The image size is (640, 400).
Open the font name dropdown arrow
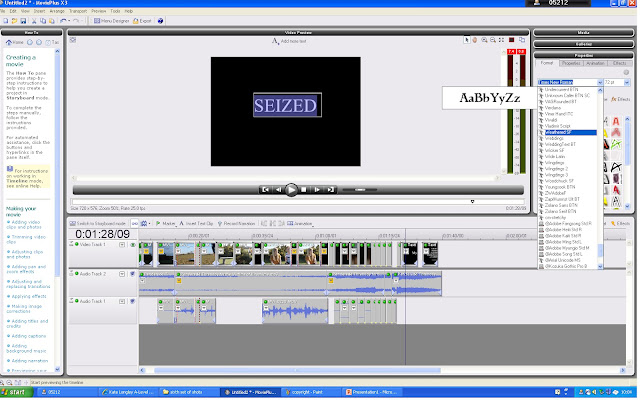tap(600, 82)
